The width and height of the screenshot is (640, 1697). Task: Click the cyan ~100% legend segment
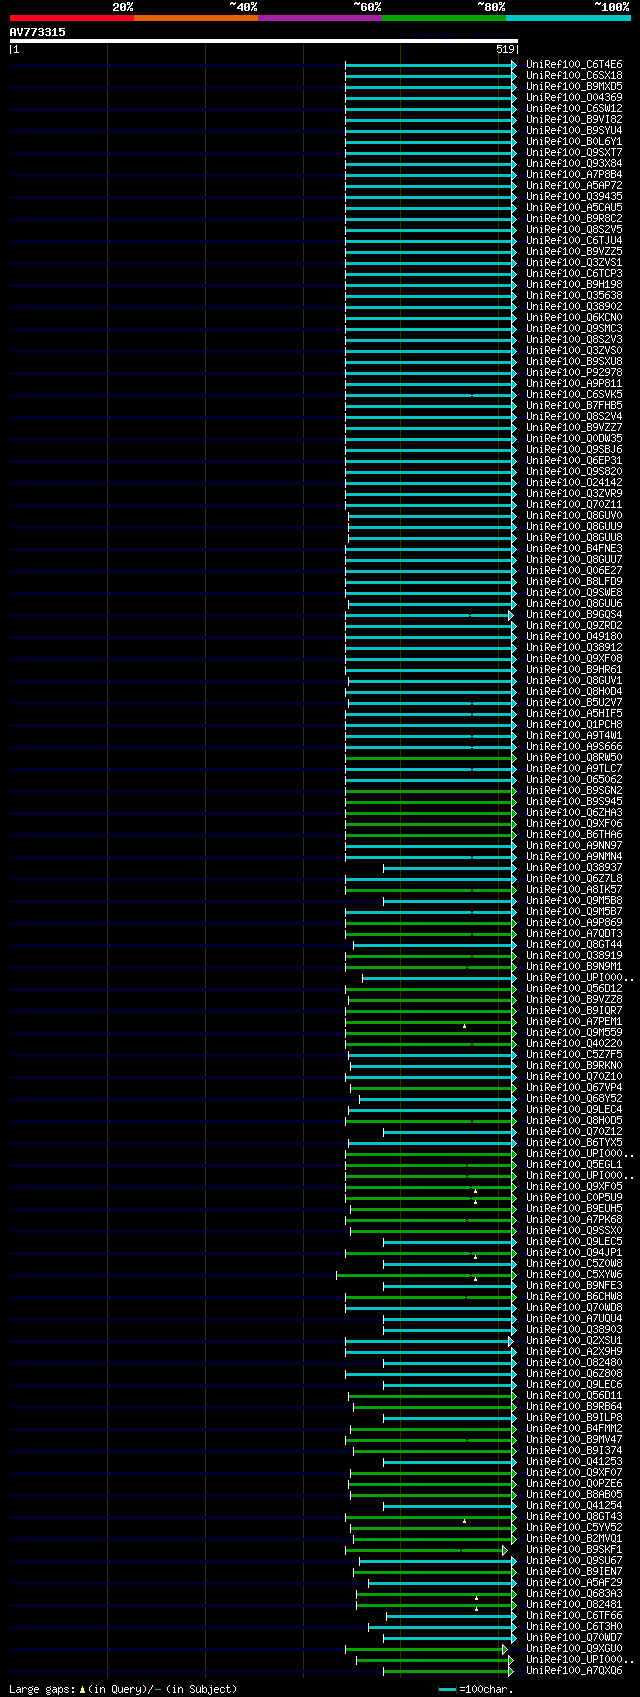point(568,18)
